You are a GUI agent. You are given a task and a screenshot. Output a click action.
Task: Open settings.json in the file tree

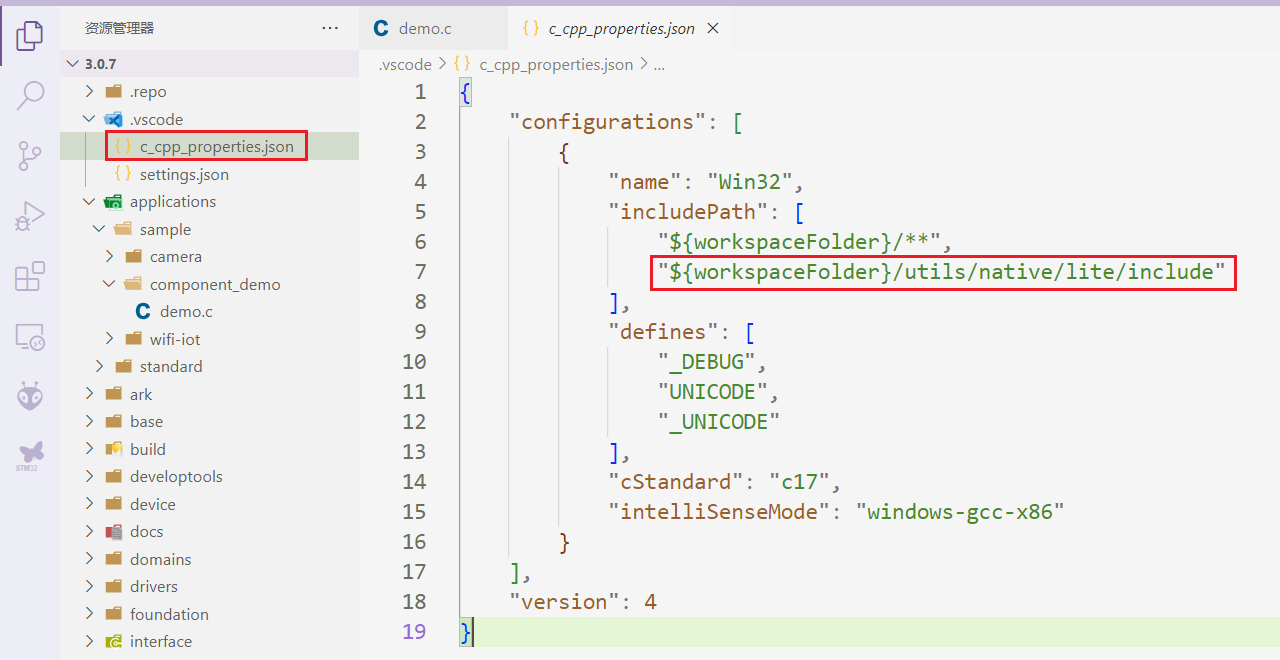(184, 174)
